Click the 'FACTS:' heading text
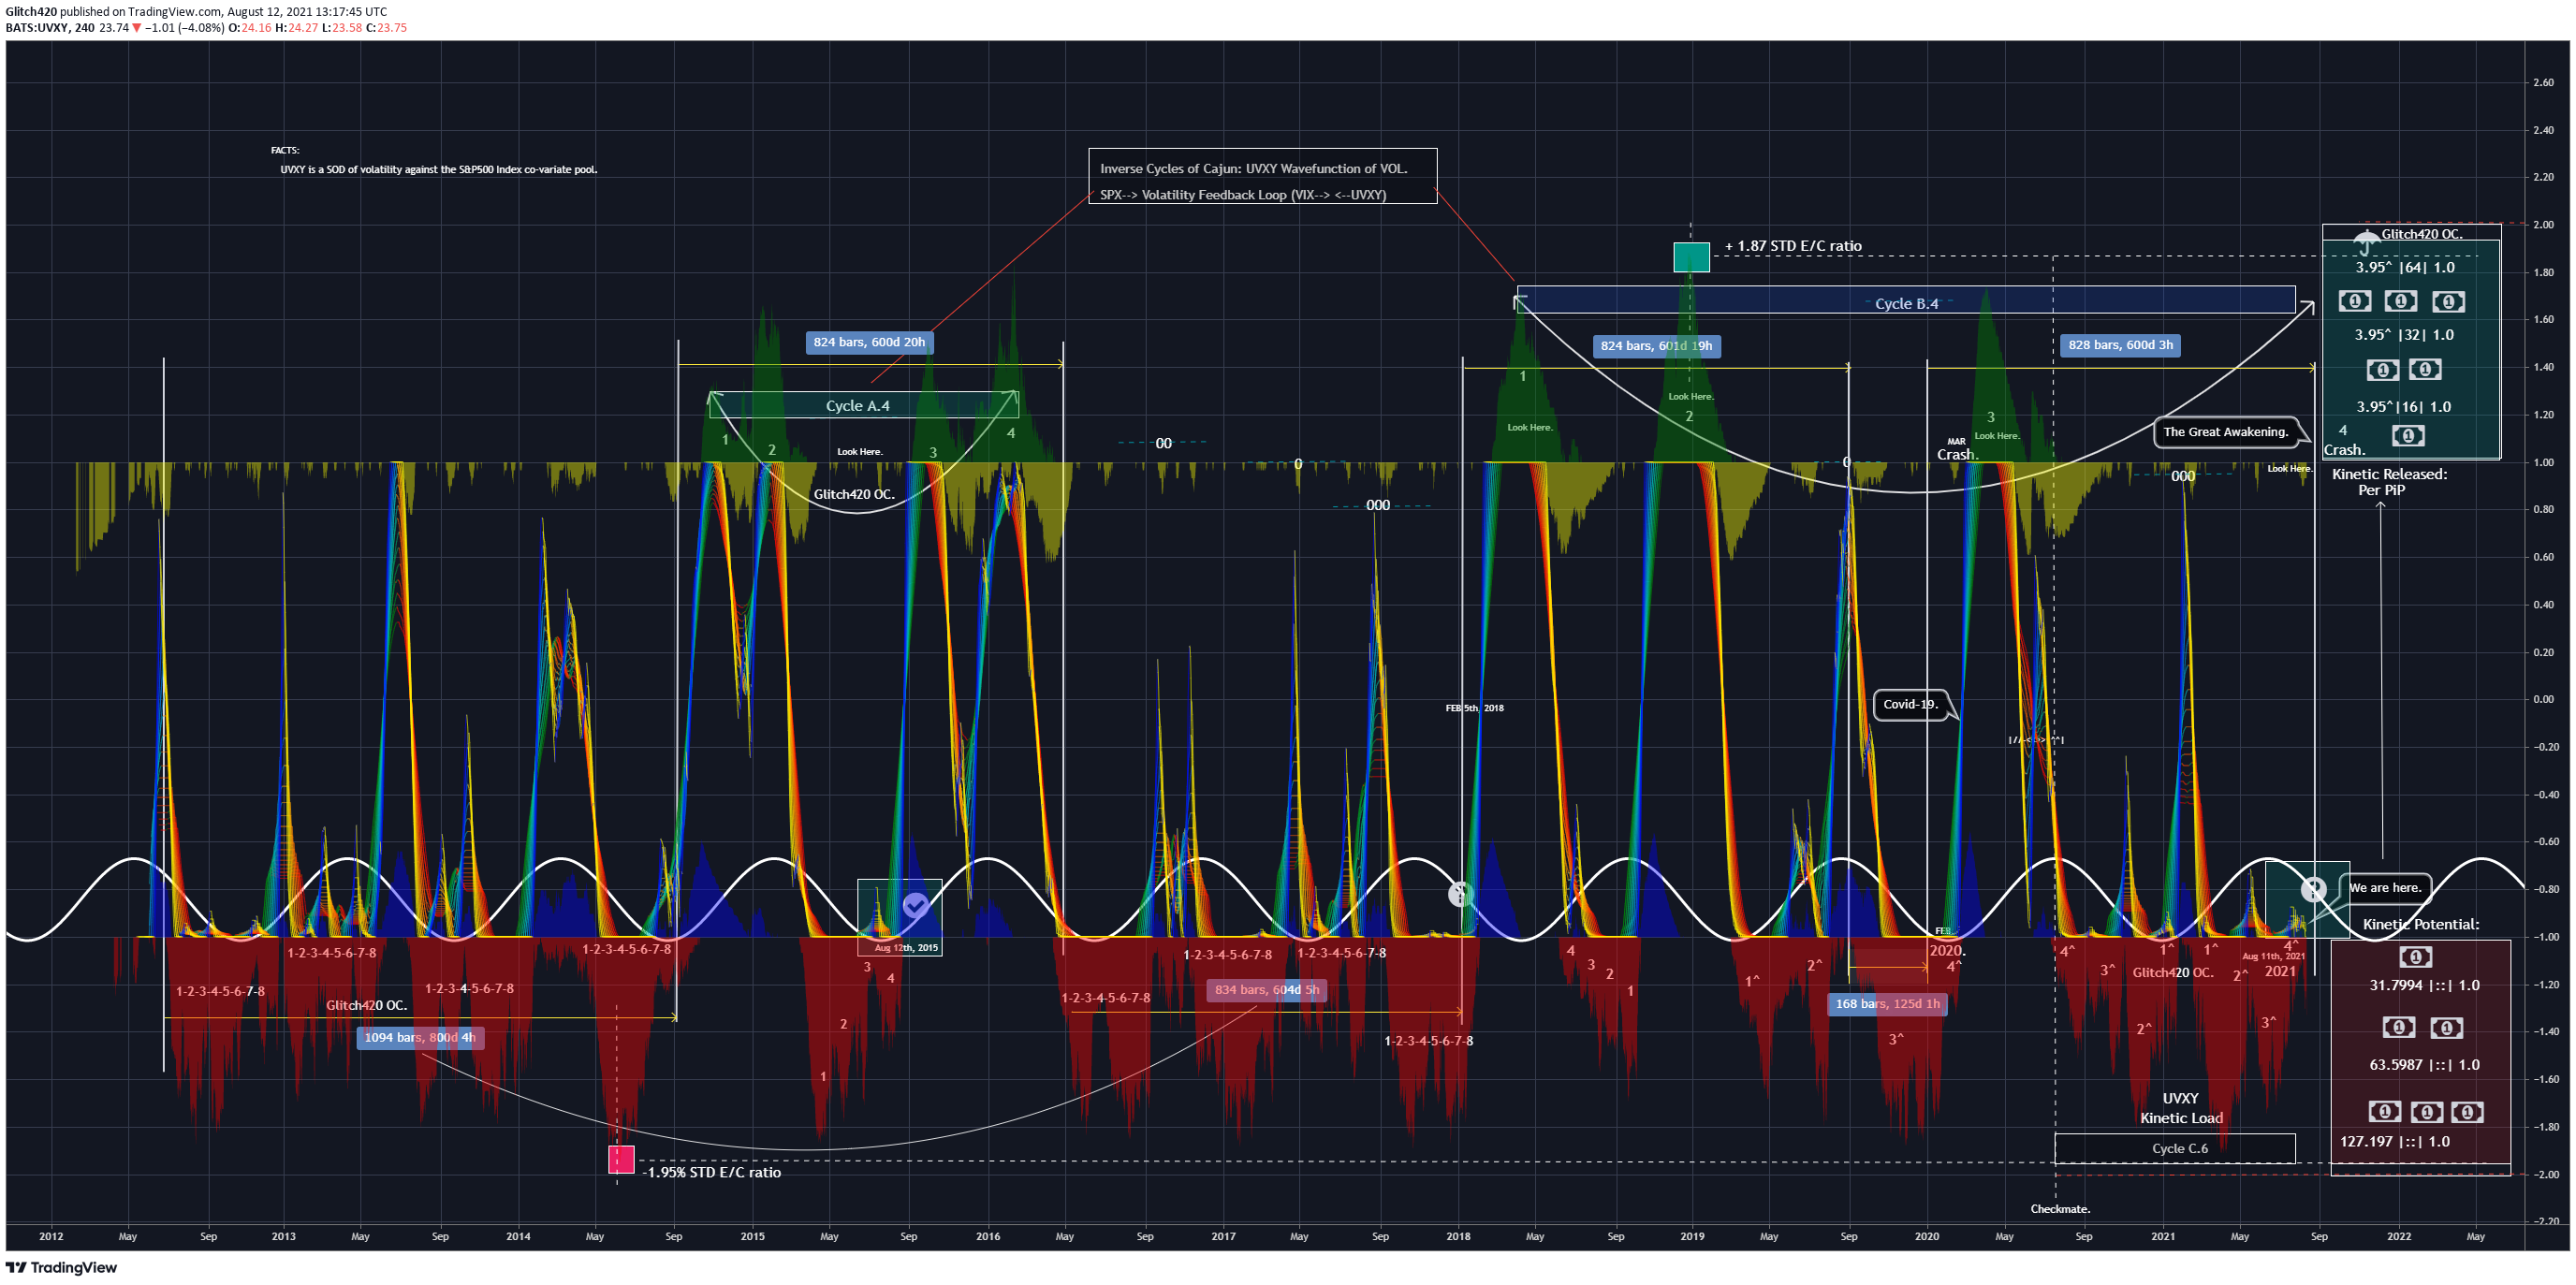 coord(285,150)
